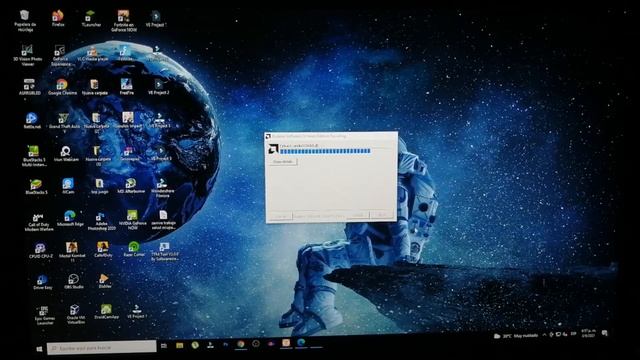
Task: Focus the taskbar search box
Action: point(101,348)
